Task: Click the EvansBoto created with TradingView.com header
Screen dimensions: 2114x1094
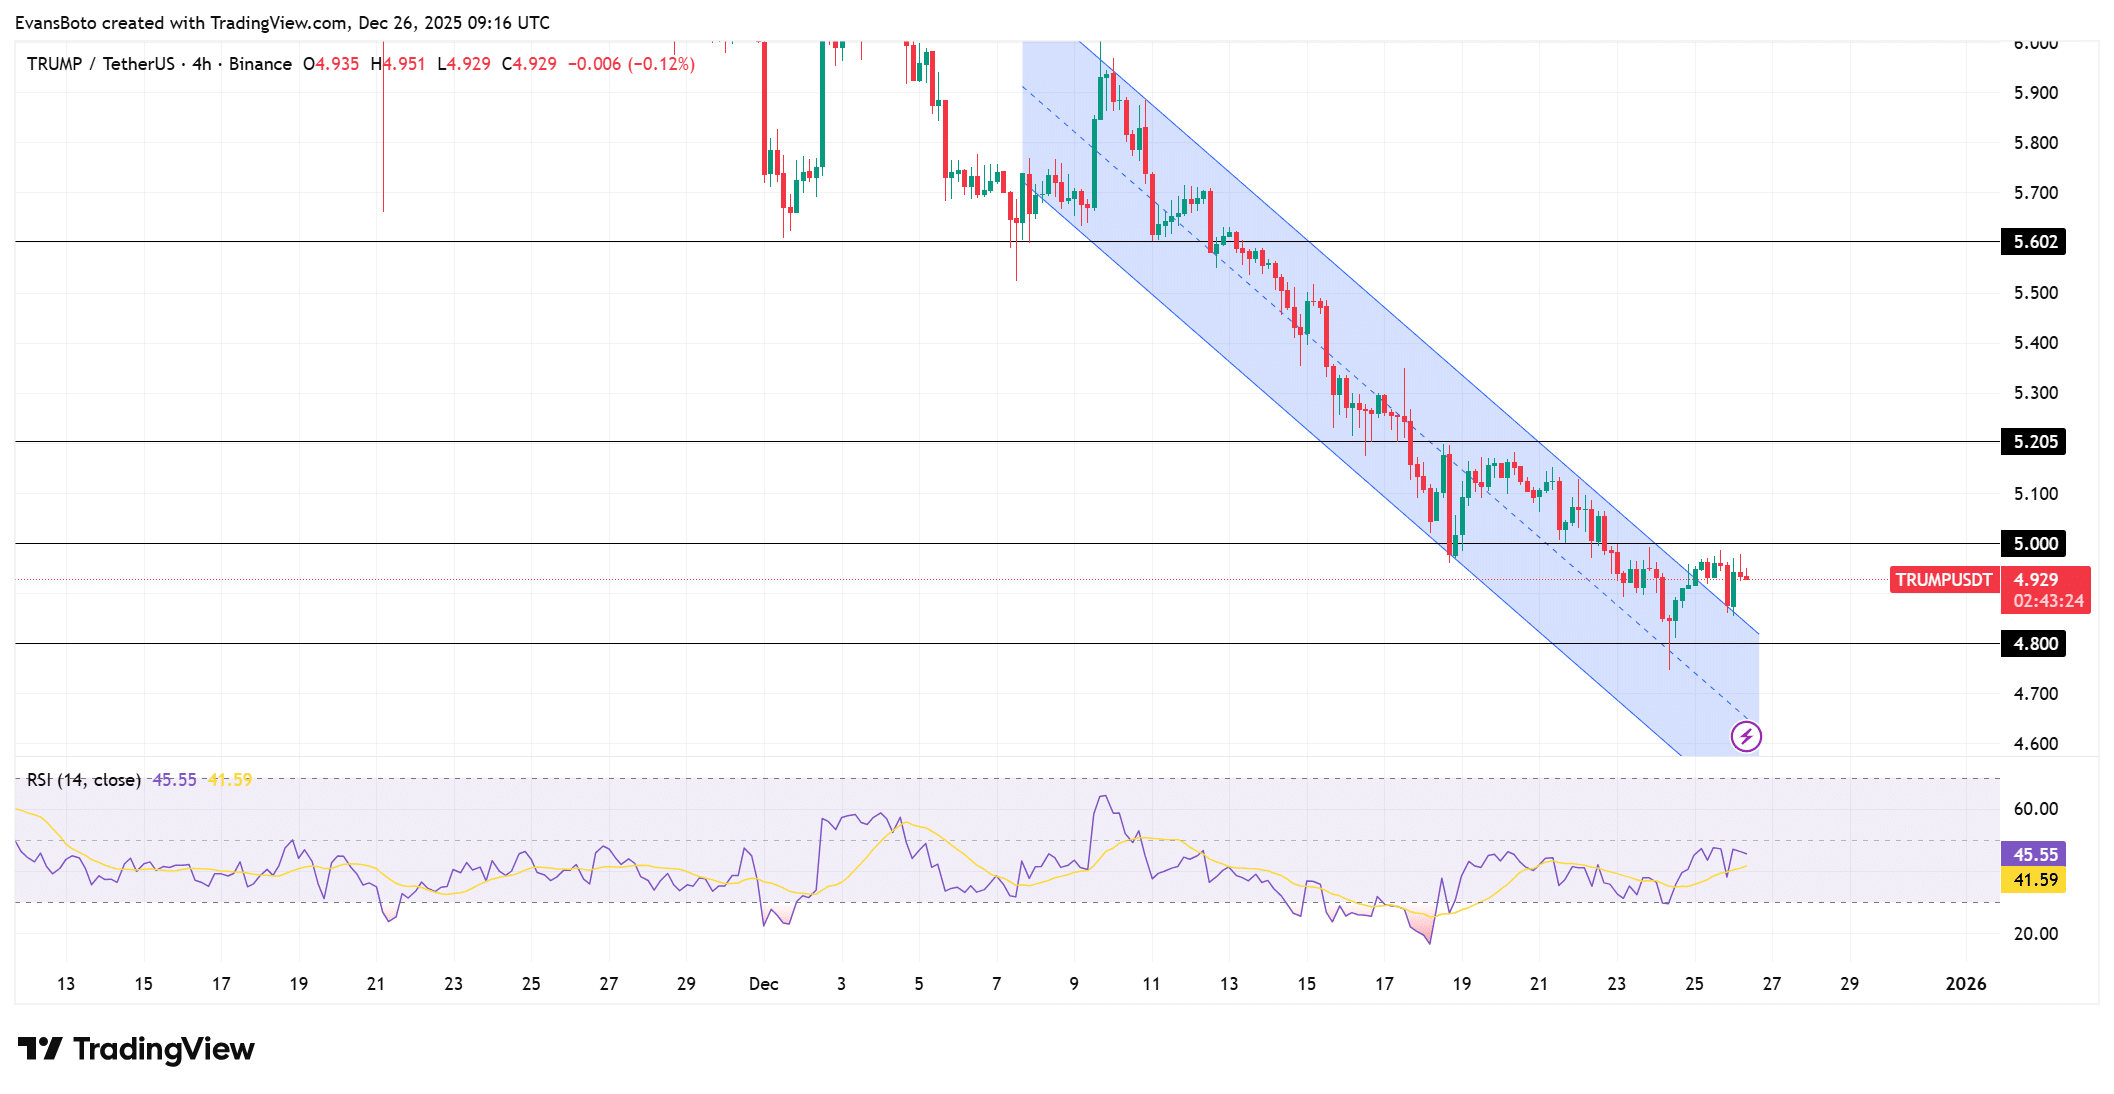Action: 282,22
